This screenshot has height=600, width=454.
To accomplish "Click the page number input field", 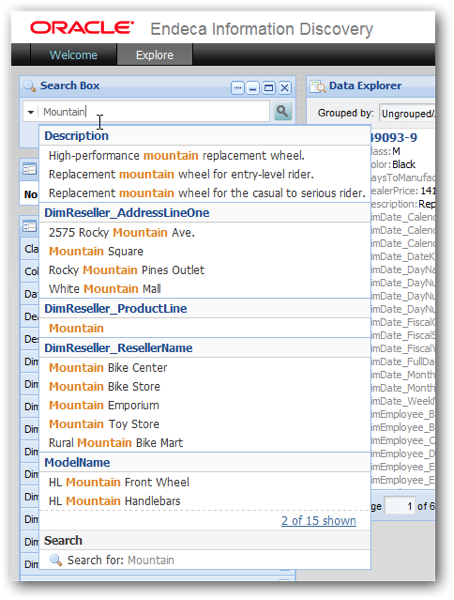I will [400, 506].
